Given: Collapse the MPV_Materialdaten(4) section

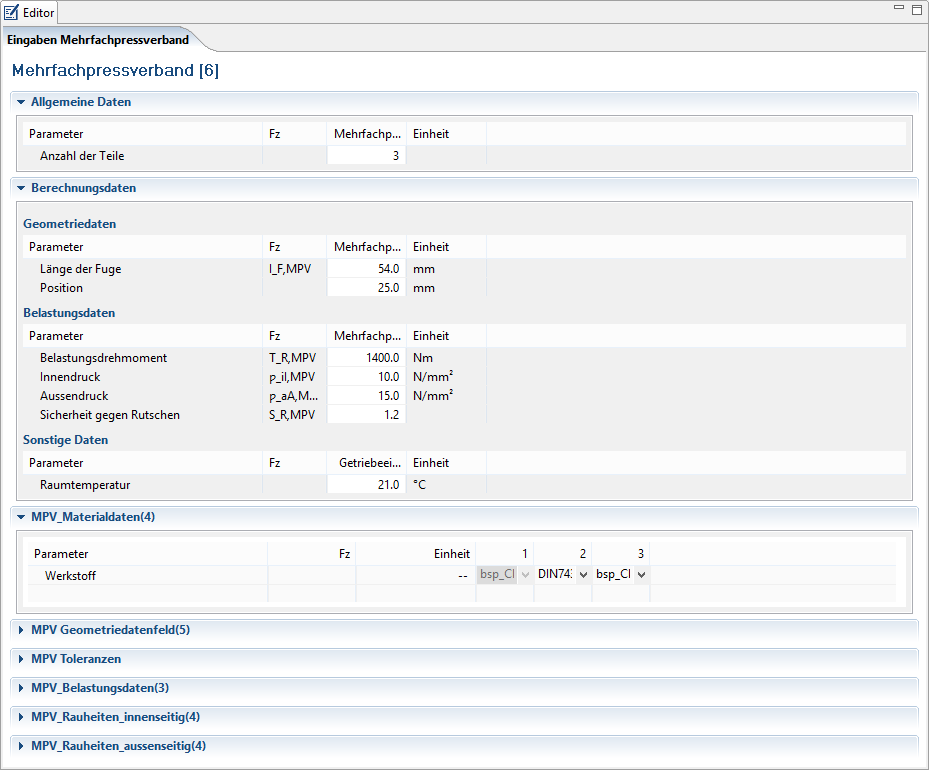Looking at the screenshot, I should tap(21, 517).
